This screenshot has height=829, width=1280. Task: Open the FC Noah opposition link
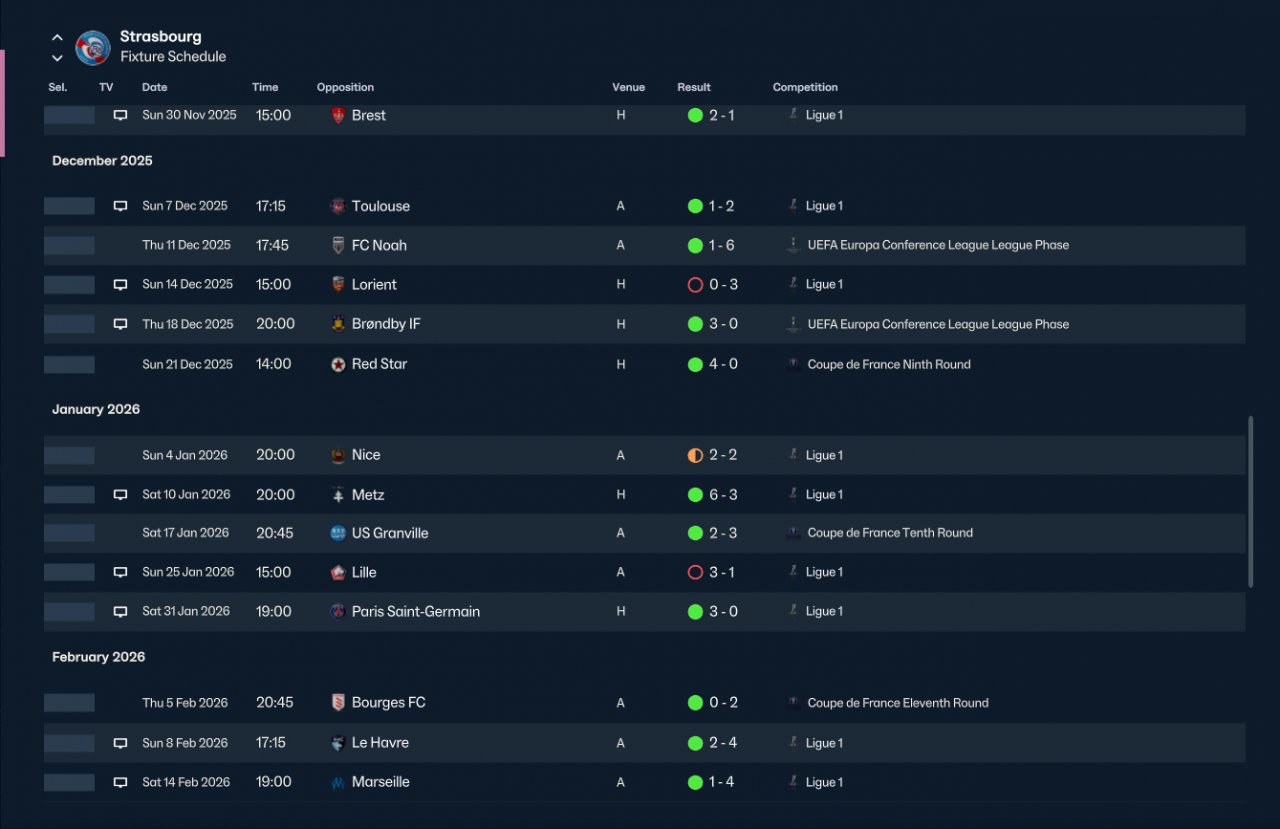click(379, 245)
